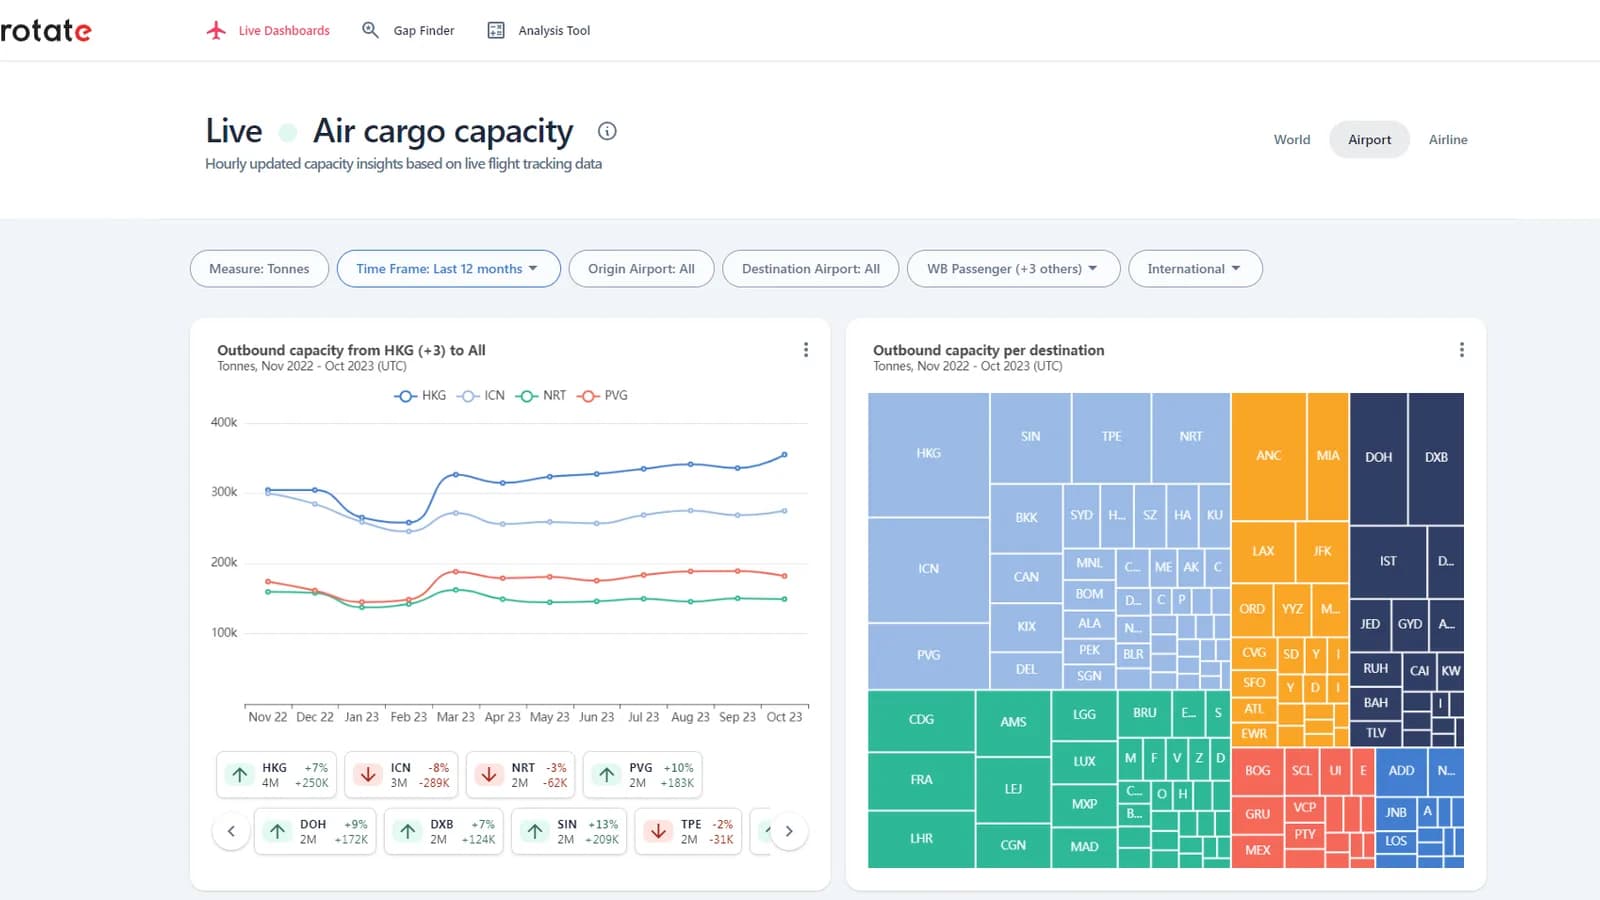This screenshot has width=1600, height=900.
Task: Click the down arrow icon on TPE card
Action: click(658, 831)
